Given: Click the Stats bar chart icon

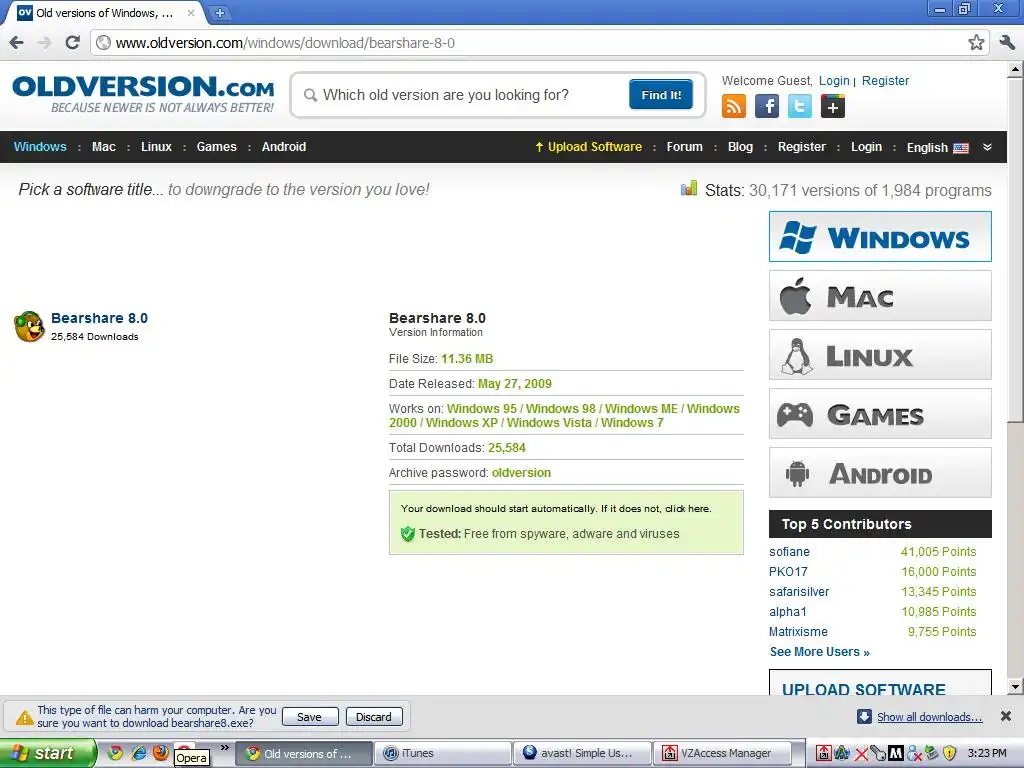Looking at the screenshot, I should pyautogui.click(x=688, y=189).
